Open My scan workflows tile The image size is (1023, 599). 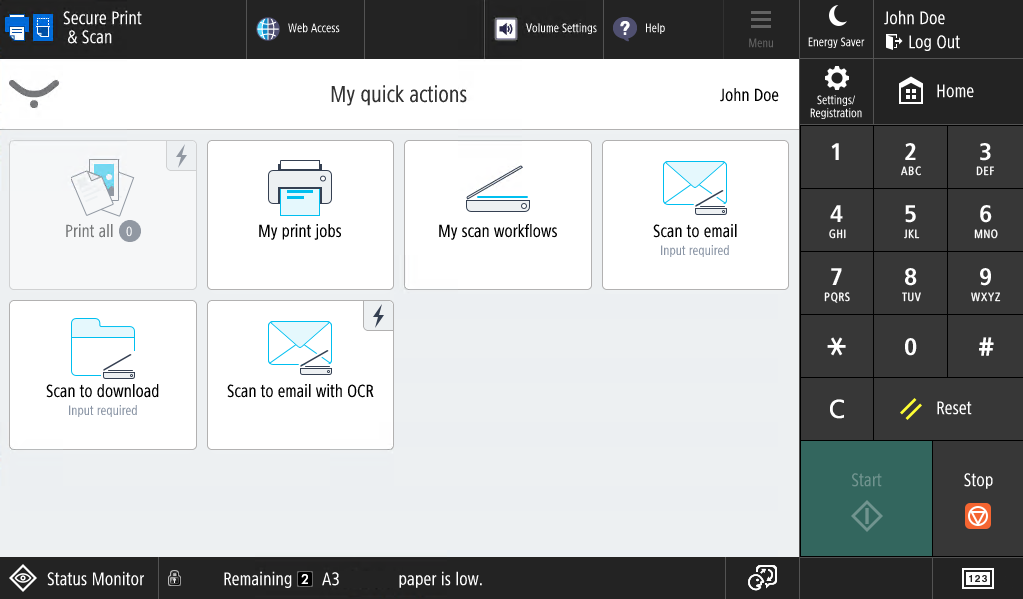coord(498,215)
